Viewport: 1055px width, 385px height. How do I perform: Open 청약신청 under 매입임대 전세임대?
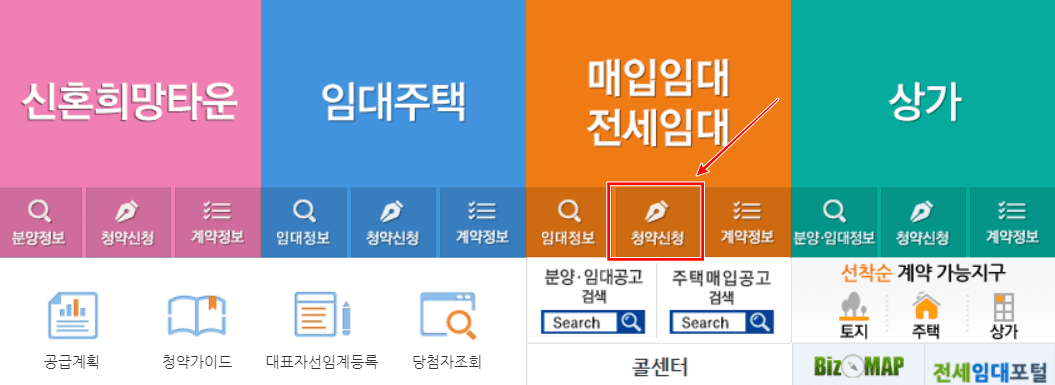coord(656,222)
